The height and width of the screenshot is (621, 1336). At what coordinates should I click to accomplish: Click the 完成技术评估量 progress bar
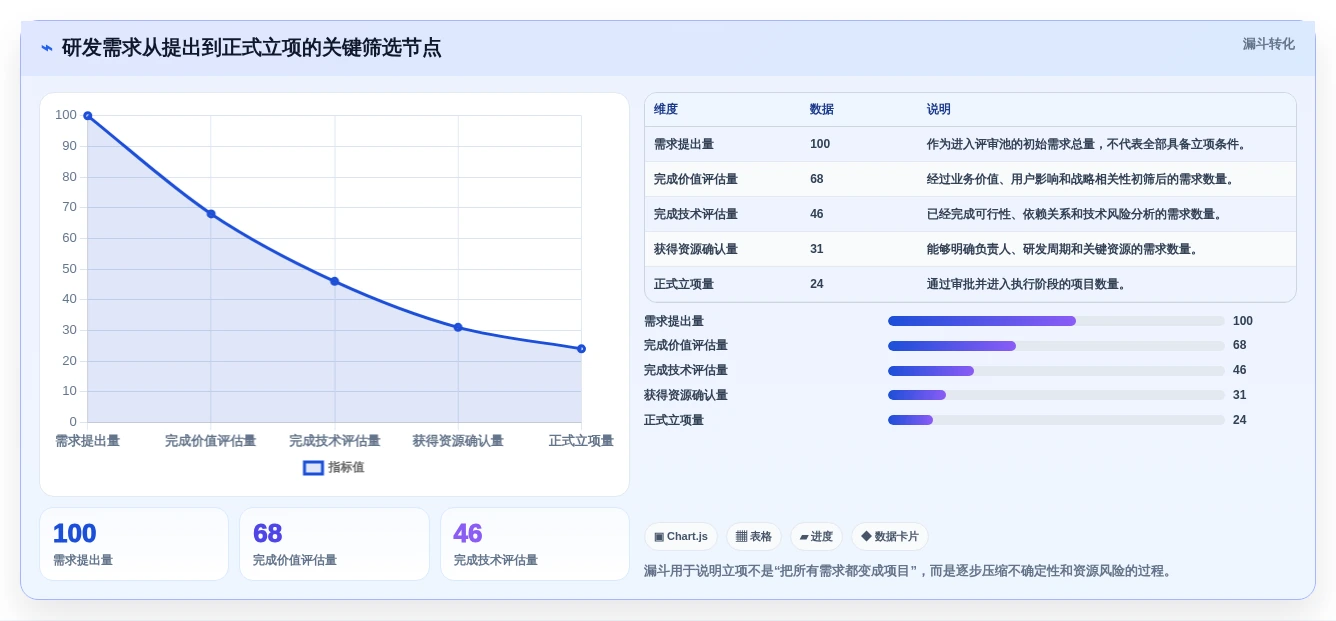pos(1056,371)
